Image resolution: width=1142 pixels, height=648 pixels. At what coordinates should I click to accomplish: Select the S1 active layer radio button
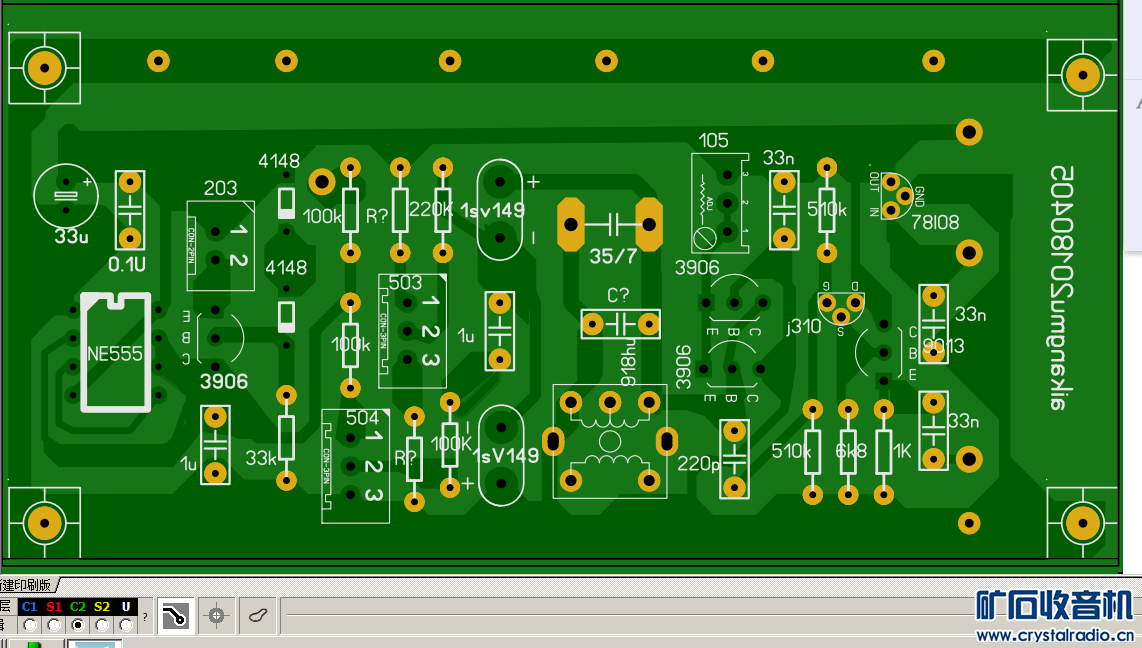[x=54, y=625]
